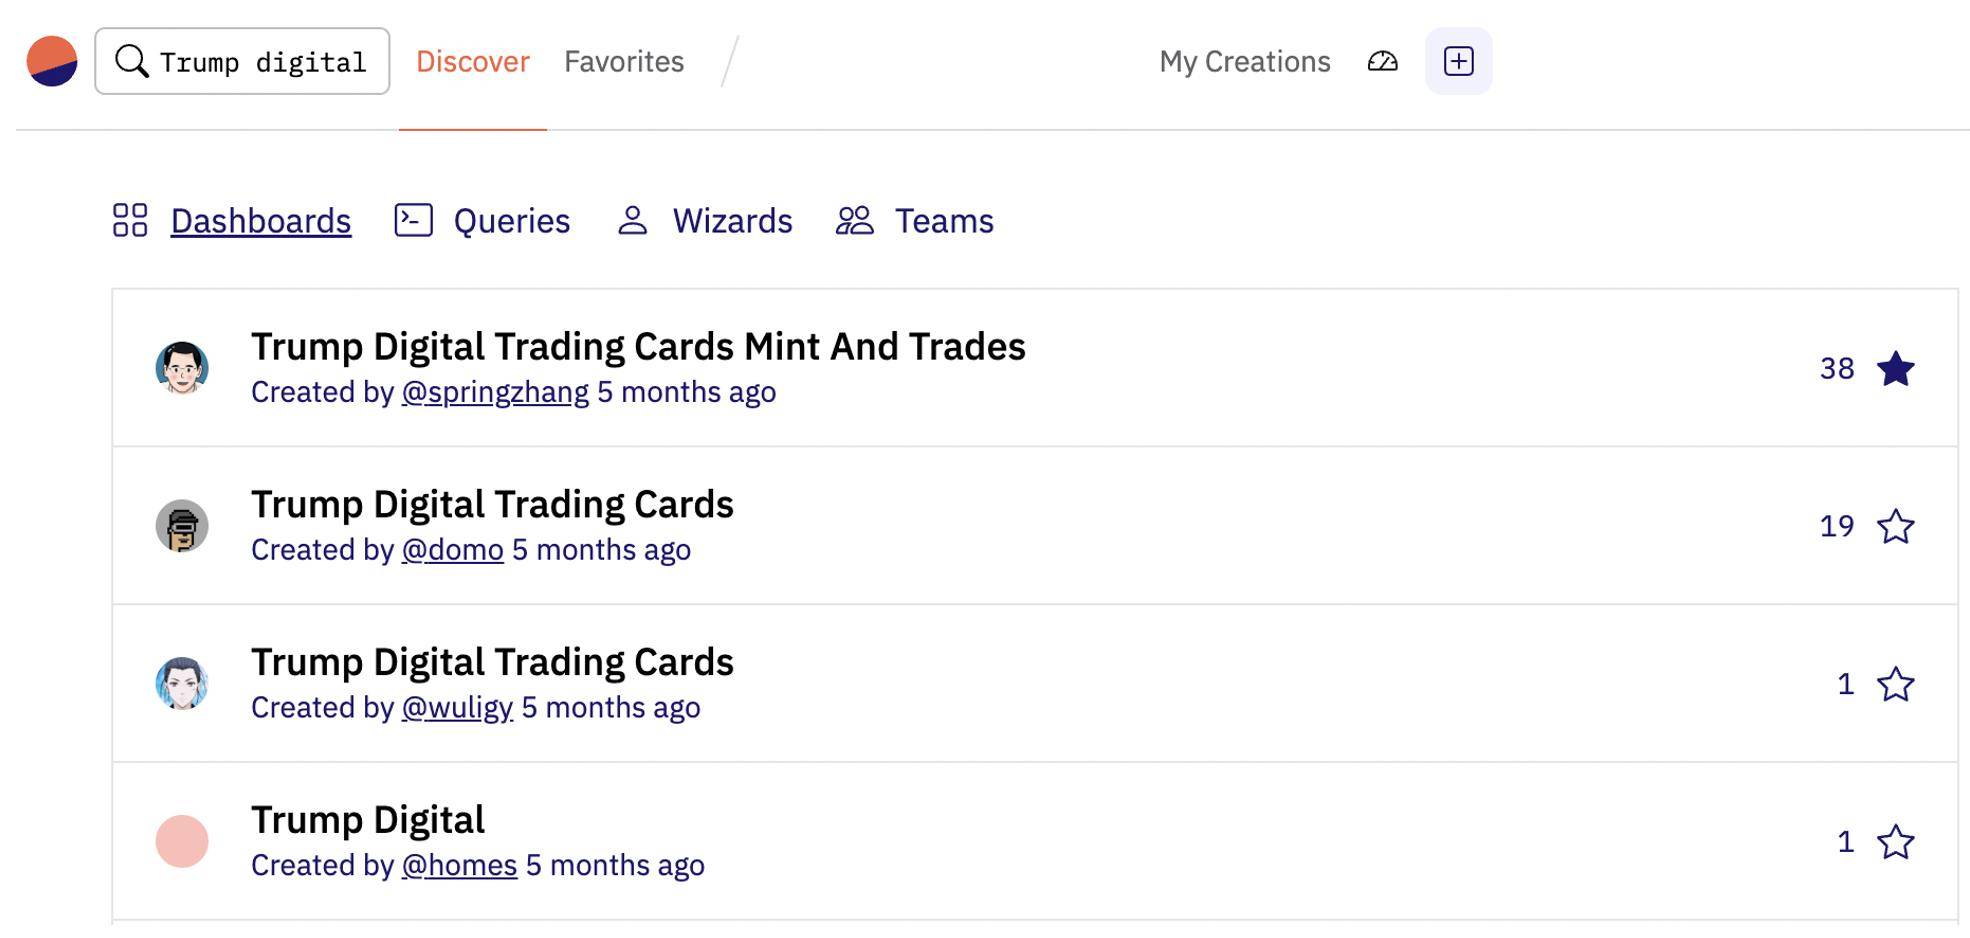Open Trump Digital Trading Cards Mint And Trades
This screenshot has height=938, width=1970.
click(x=638, y=346)
